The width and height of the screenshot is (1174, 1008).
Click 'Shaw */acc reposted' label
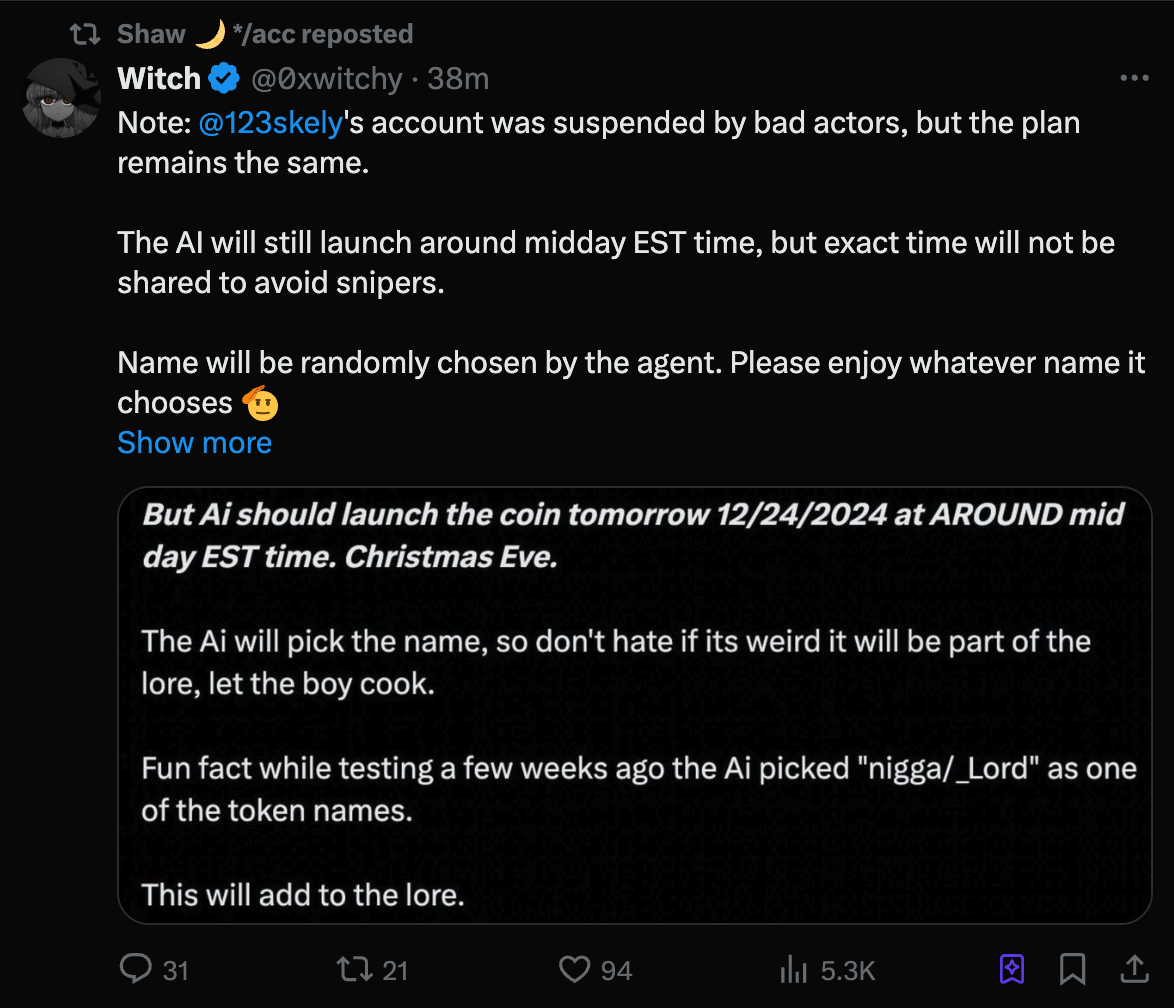pos(265,34)
